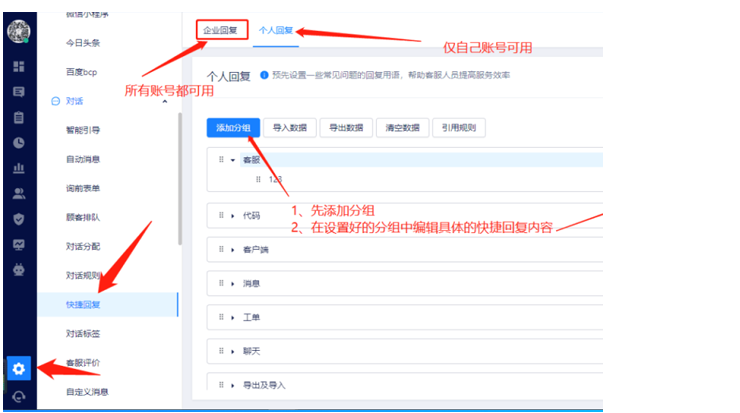740x413 pixels.
Task: Expand the 代码 group
Action: [232, 215]
